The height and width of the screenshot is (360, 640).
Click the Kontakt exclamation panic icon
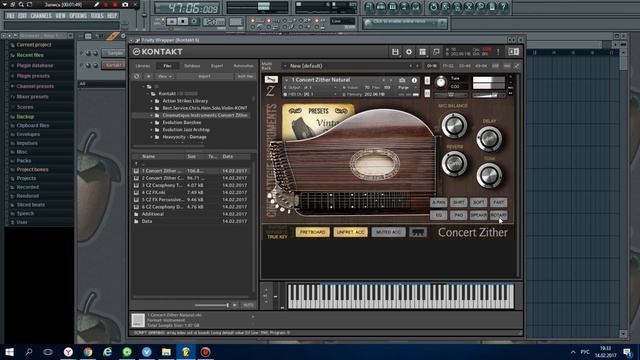pyautogui.click(x=498, y=52)
